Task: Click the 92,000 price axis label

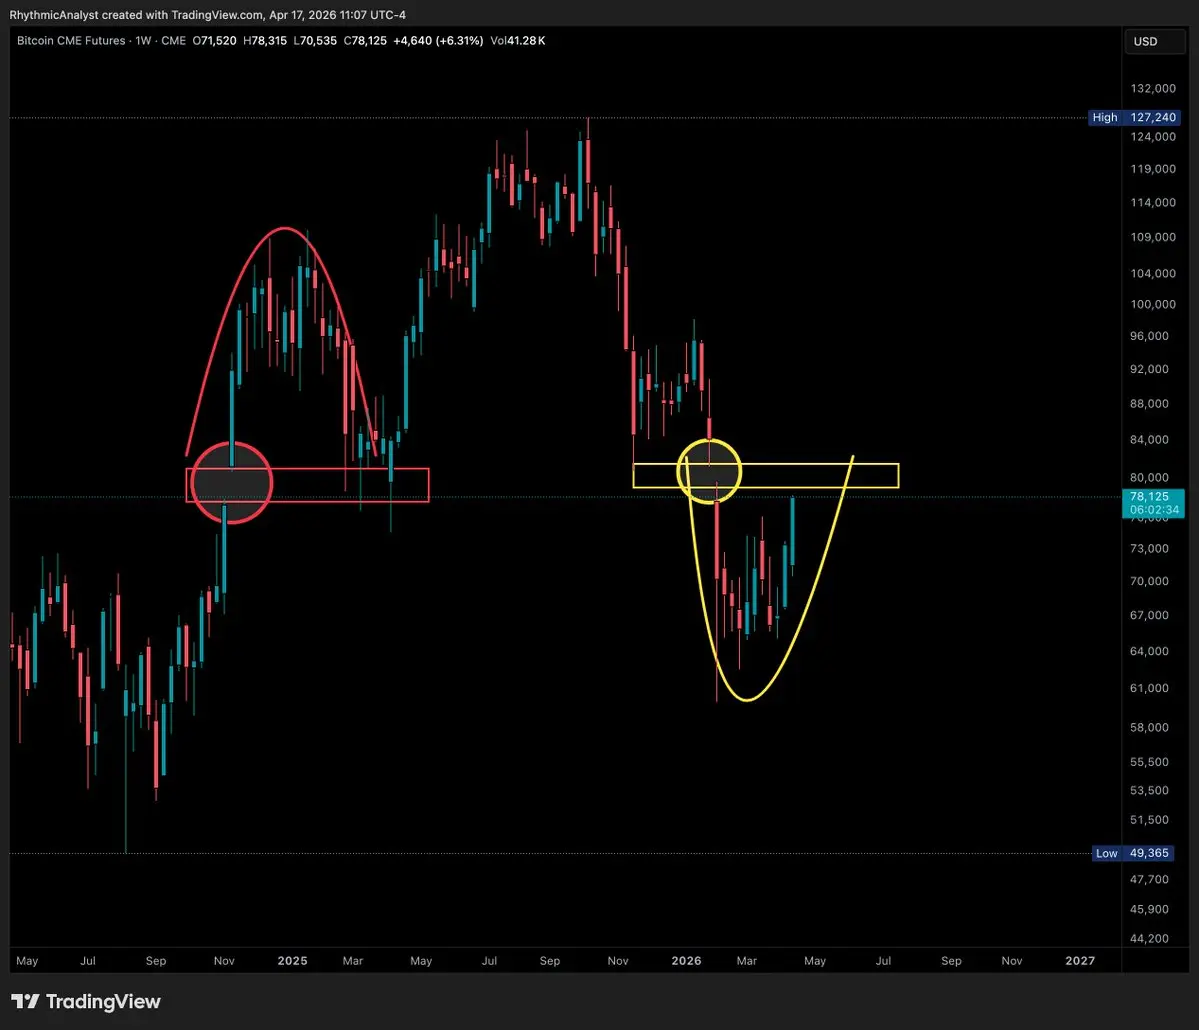Action: point(1149,369)
